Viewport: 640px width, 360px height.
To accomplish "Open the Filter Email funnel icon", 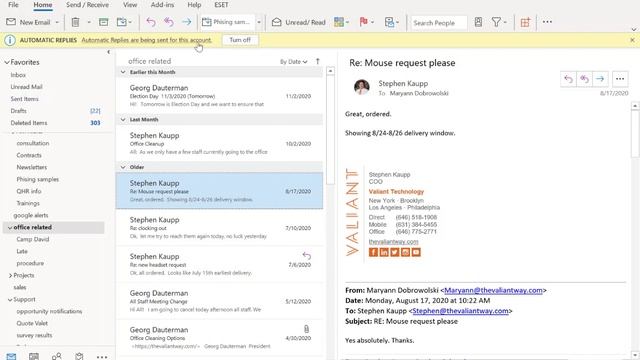I will click(496, 22).
